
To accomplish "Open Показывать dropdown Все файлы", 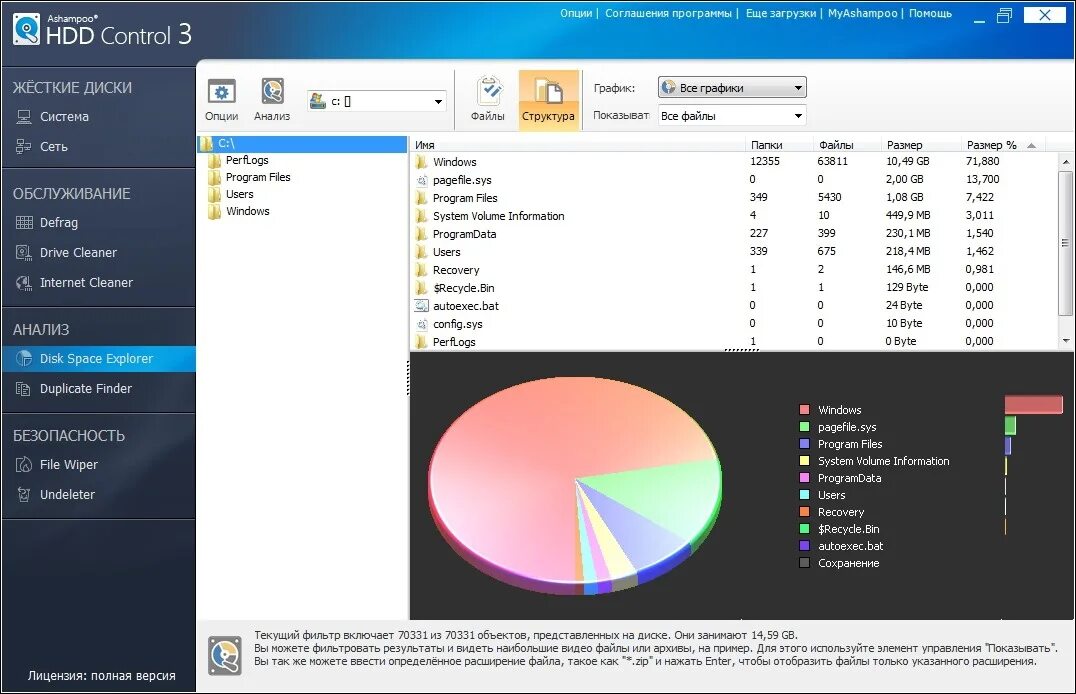I will coord(732,116).
